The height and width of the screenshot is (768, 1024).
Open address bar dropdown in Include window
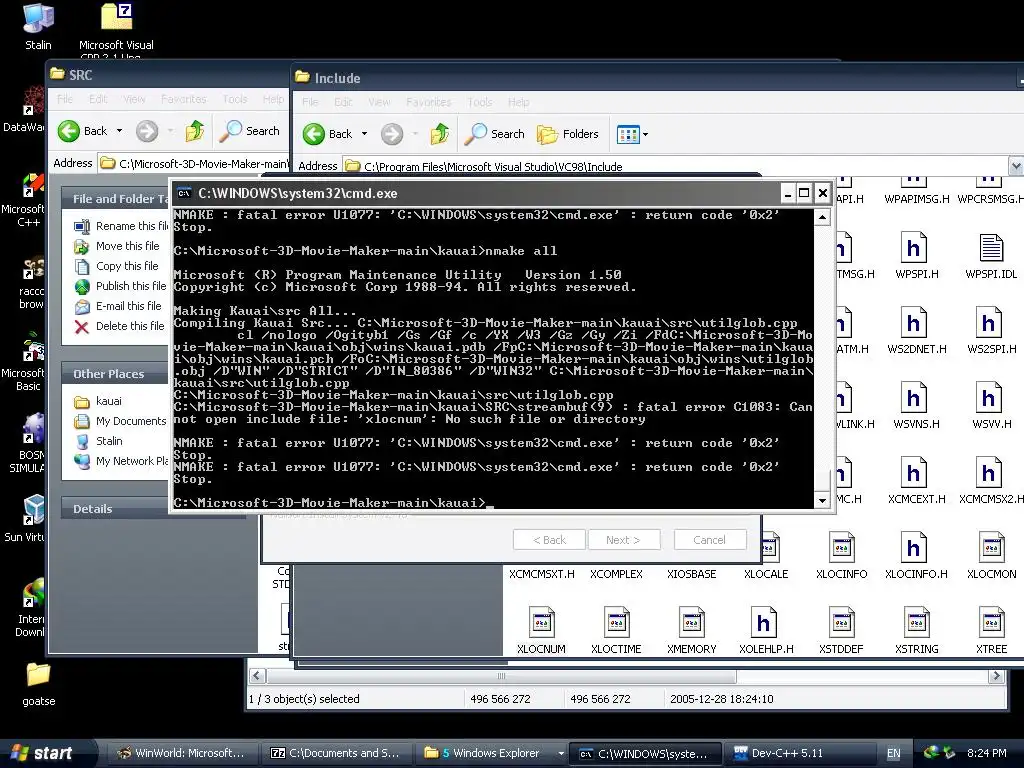tap(1016, 166)
